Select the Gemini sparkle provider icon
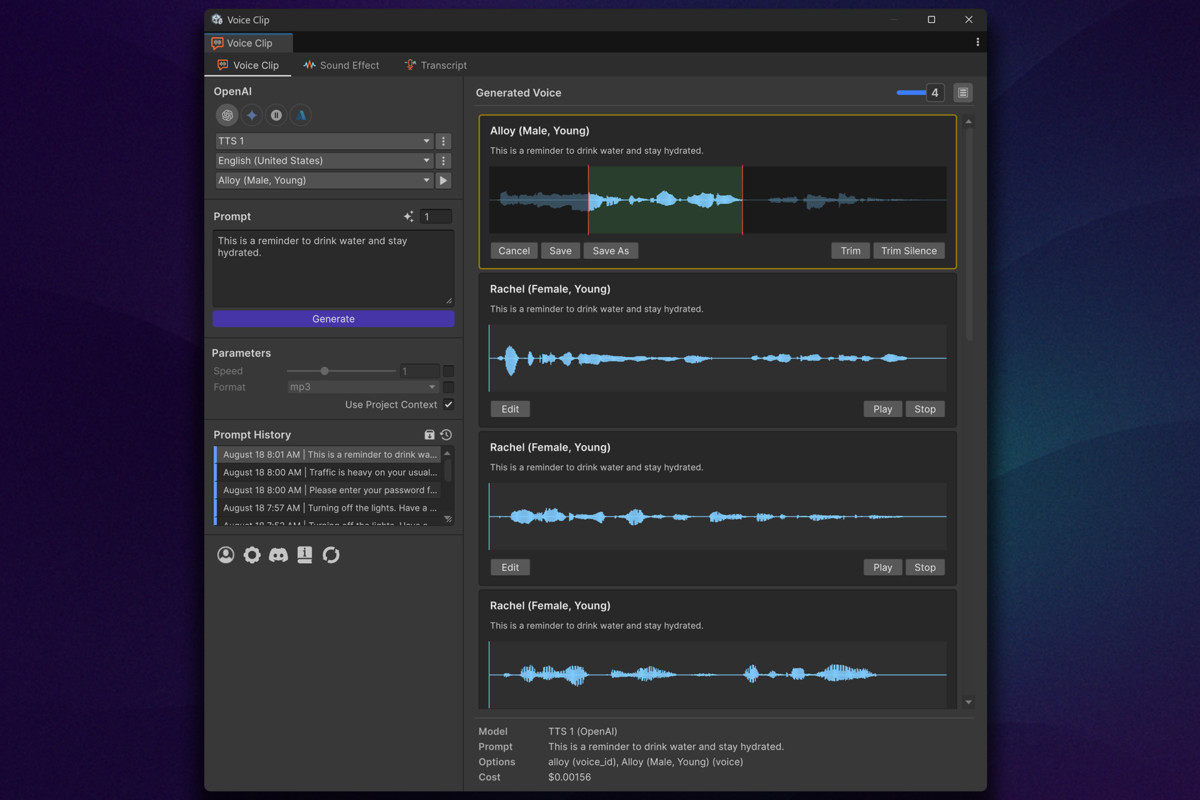 (x=252, y=115)
